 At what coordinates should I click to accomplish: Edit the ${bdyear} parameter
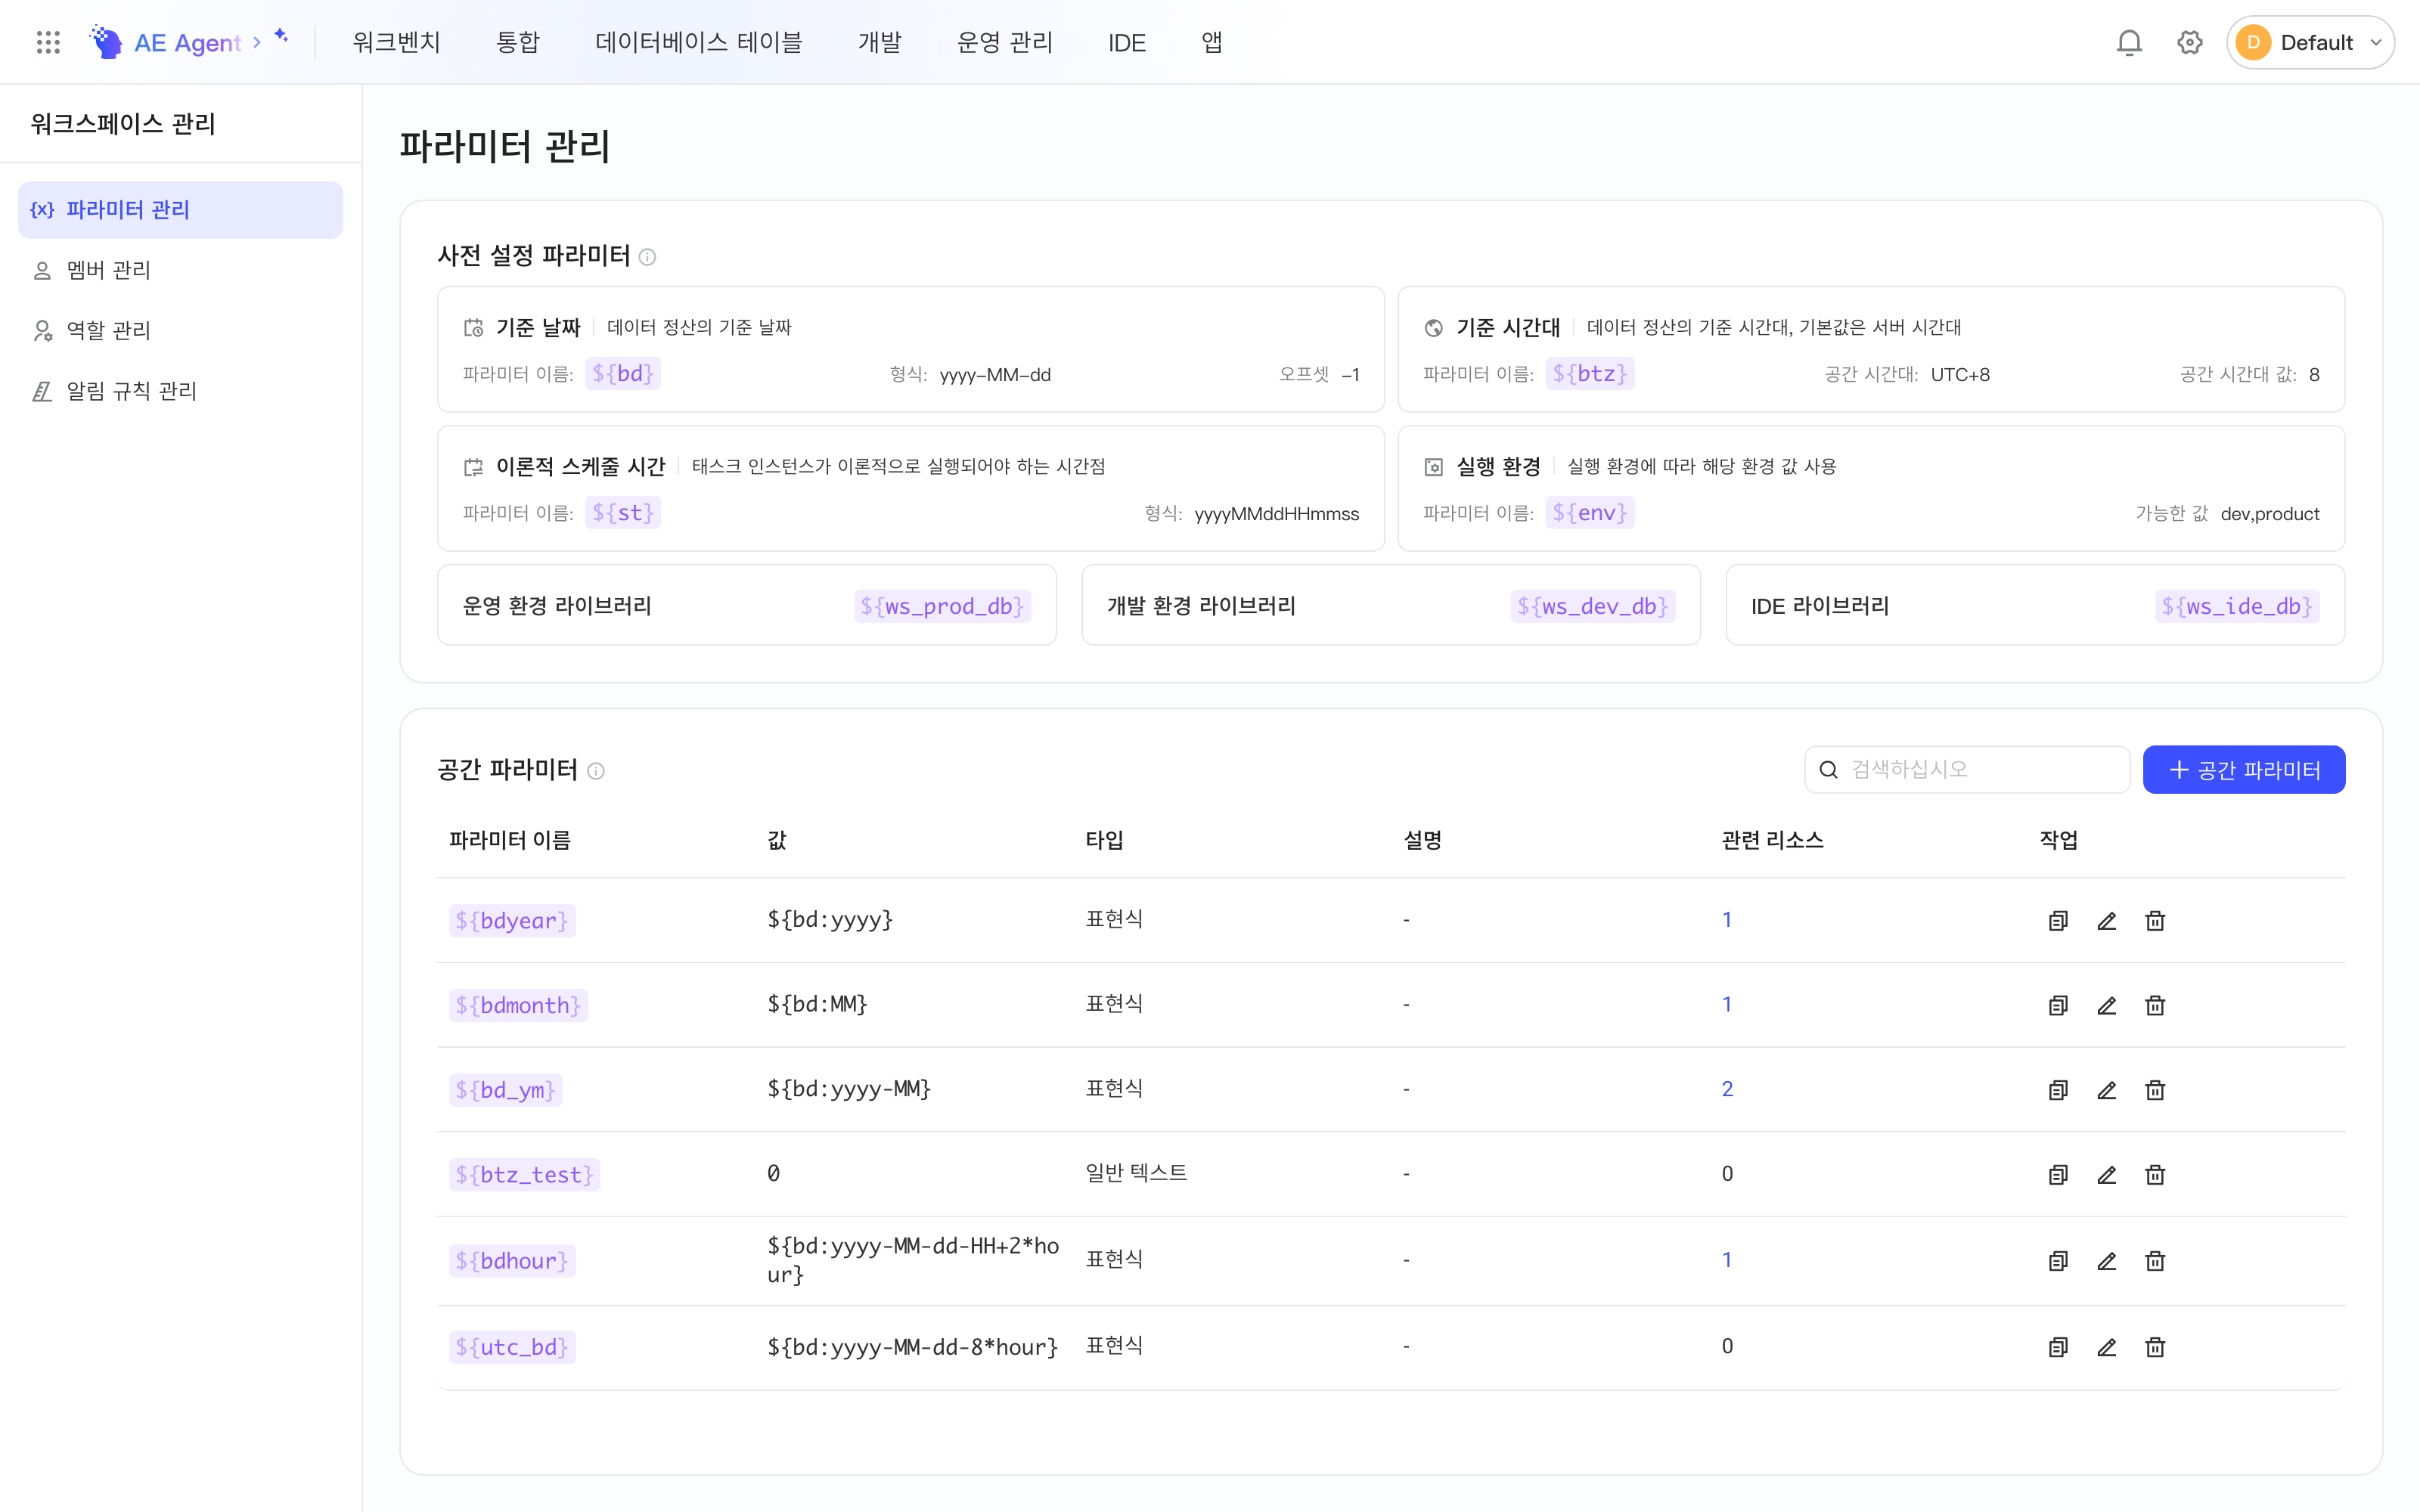point(2106,921)
